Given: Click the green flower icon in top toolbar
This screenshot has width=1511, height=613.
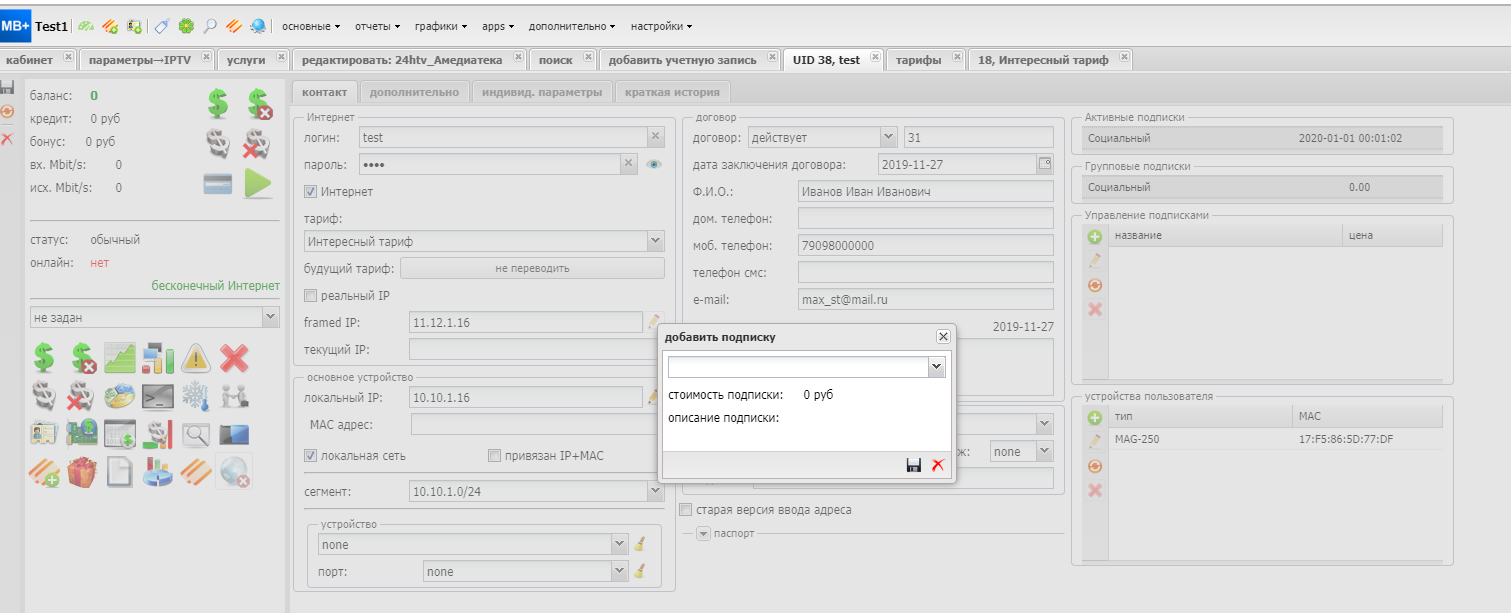Looking at the screenshot, I should 185,26.
